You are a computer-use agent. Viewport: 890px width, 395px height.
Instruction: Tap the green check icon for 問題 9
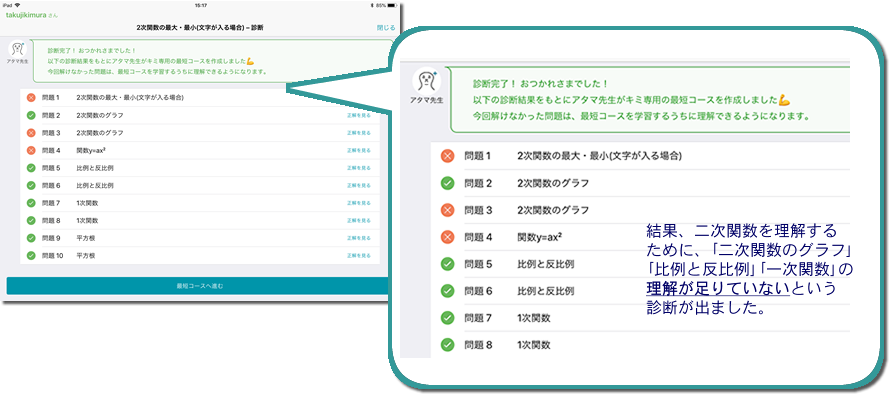(x=31, y=238)
